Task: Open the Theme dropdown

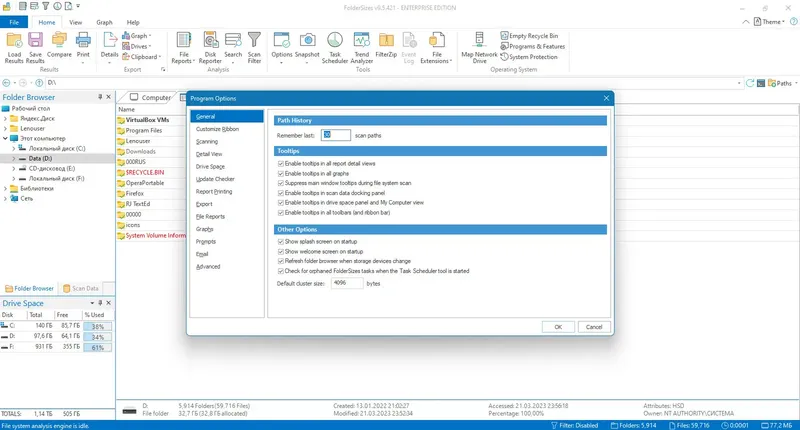Action: click(x=769, y=22)
